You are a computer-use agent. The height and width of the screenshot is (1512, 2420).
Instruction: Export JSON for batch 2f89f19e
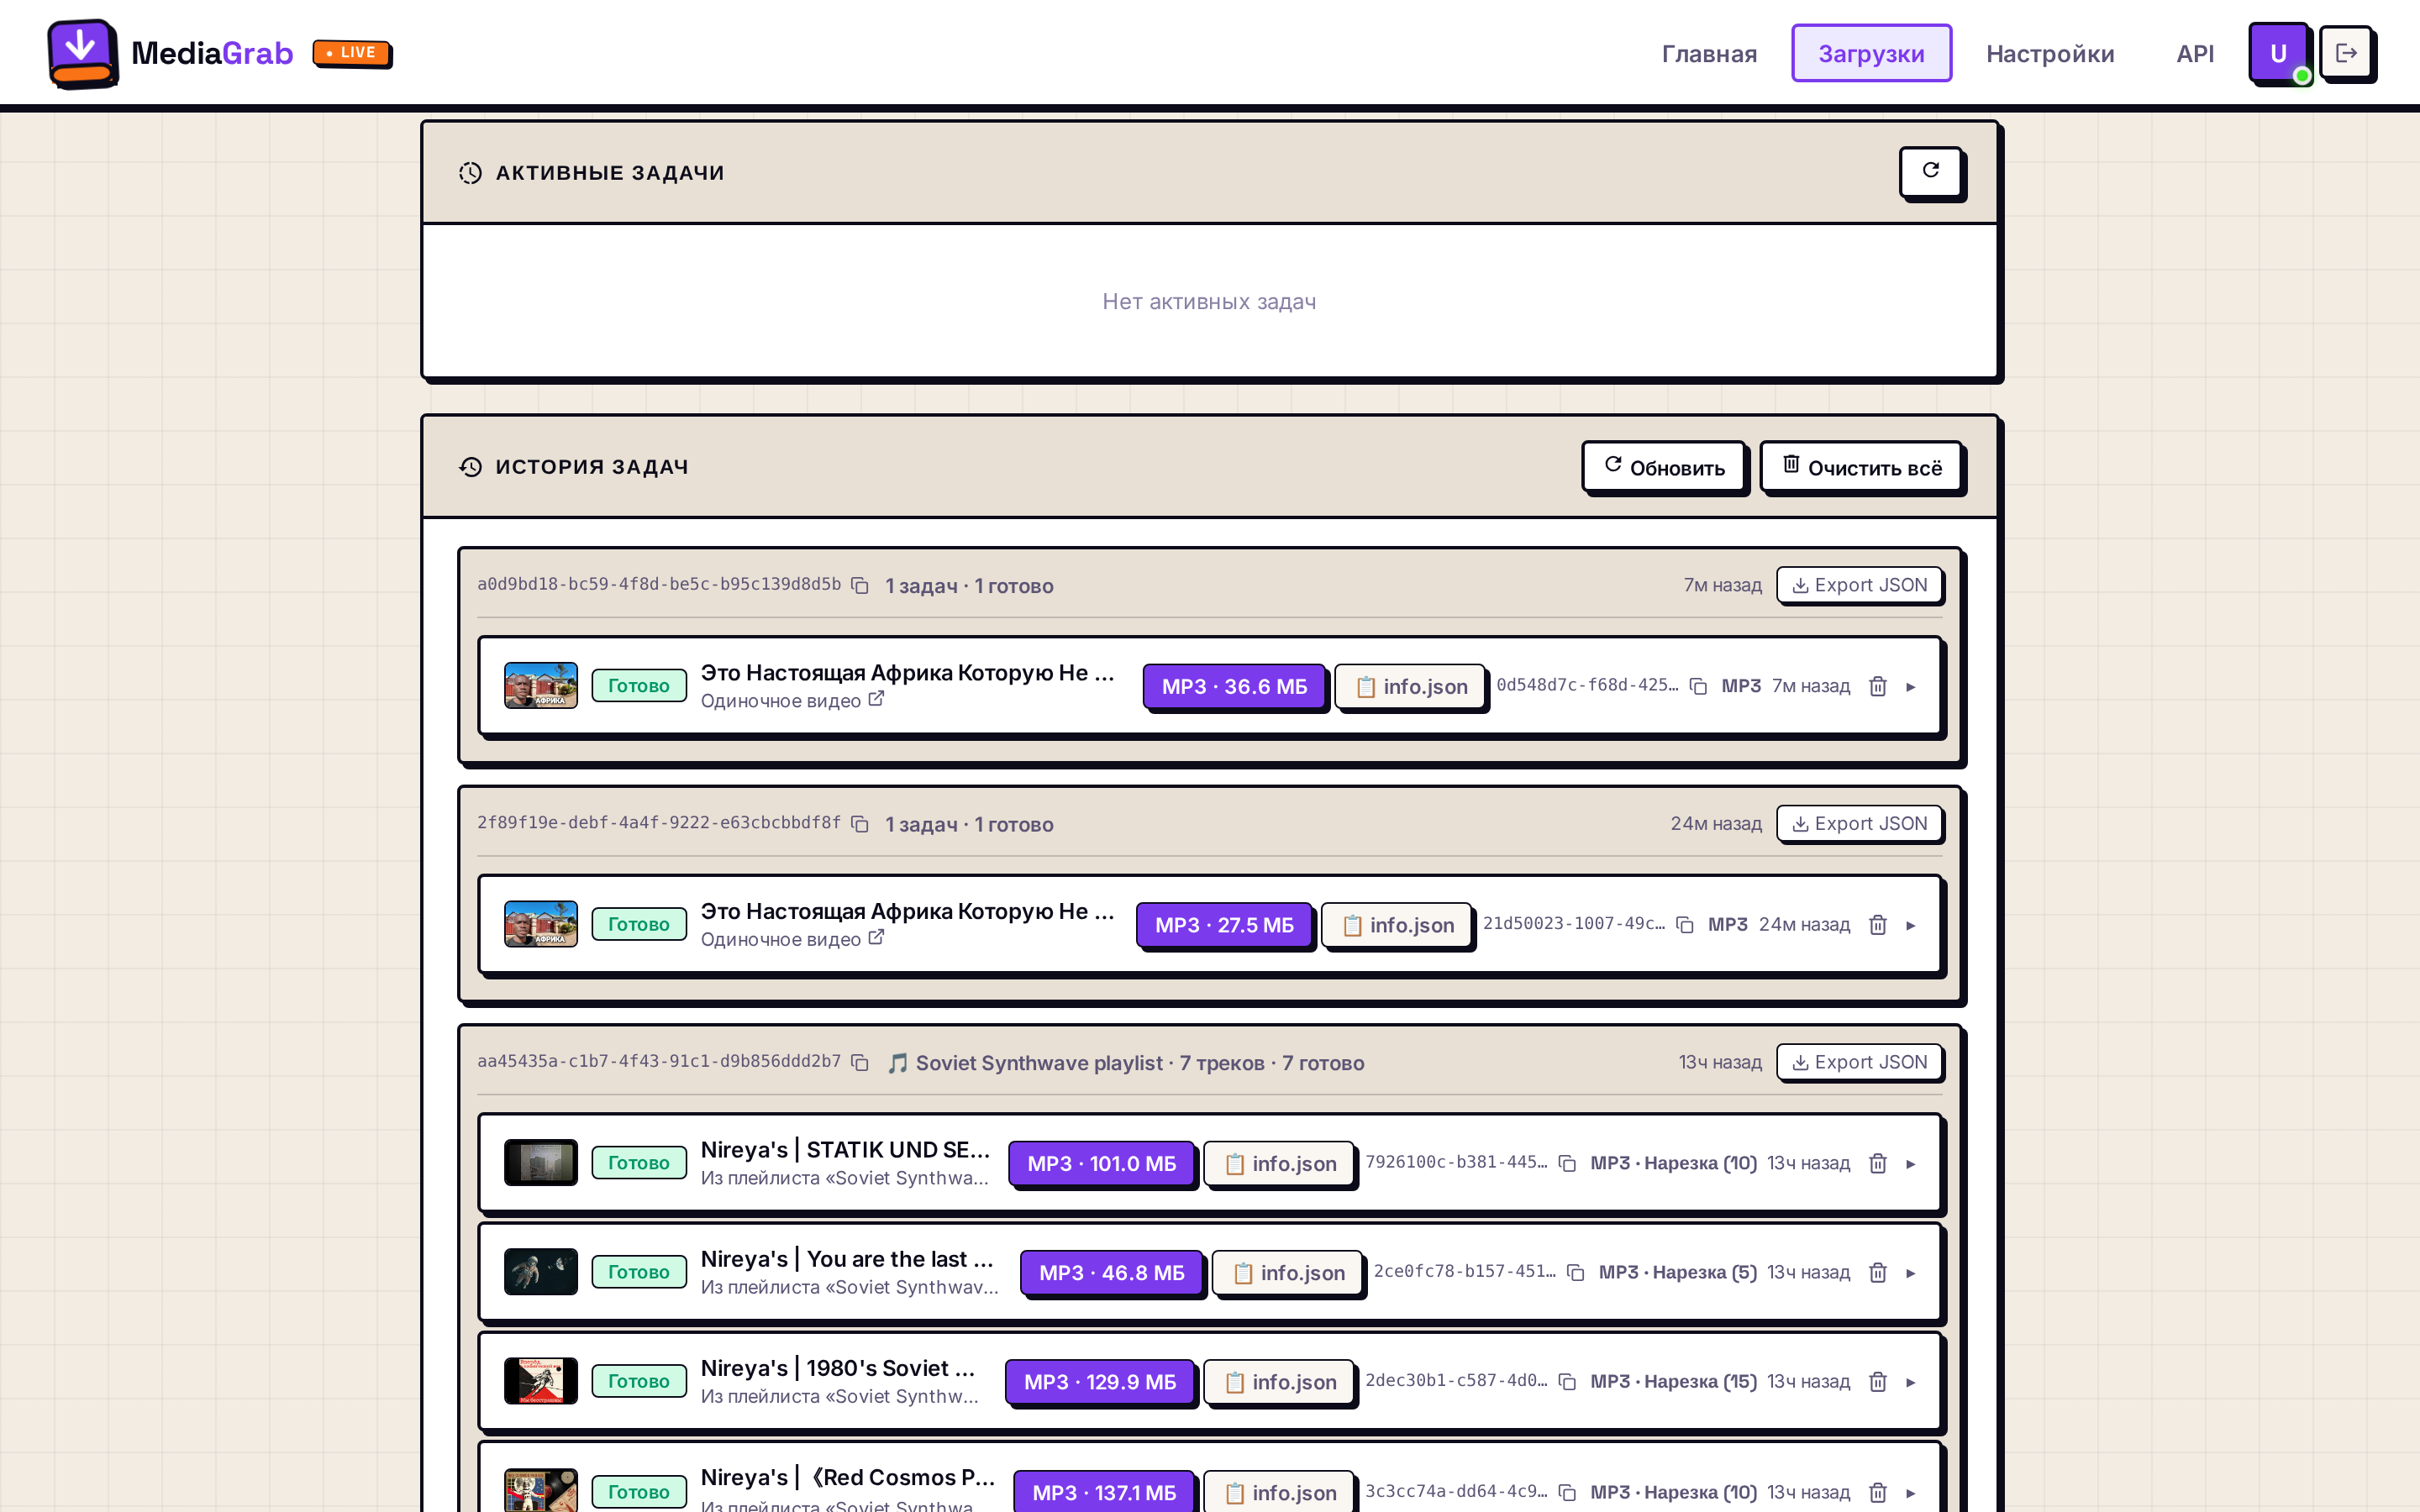[1860, 824]
